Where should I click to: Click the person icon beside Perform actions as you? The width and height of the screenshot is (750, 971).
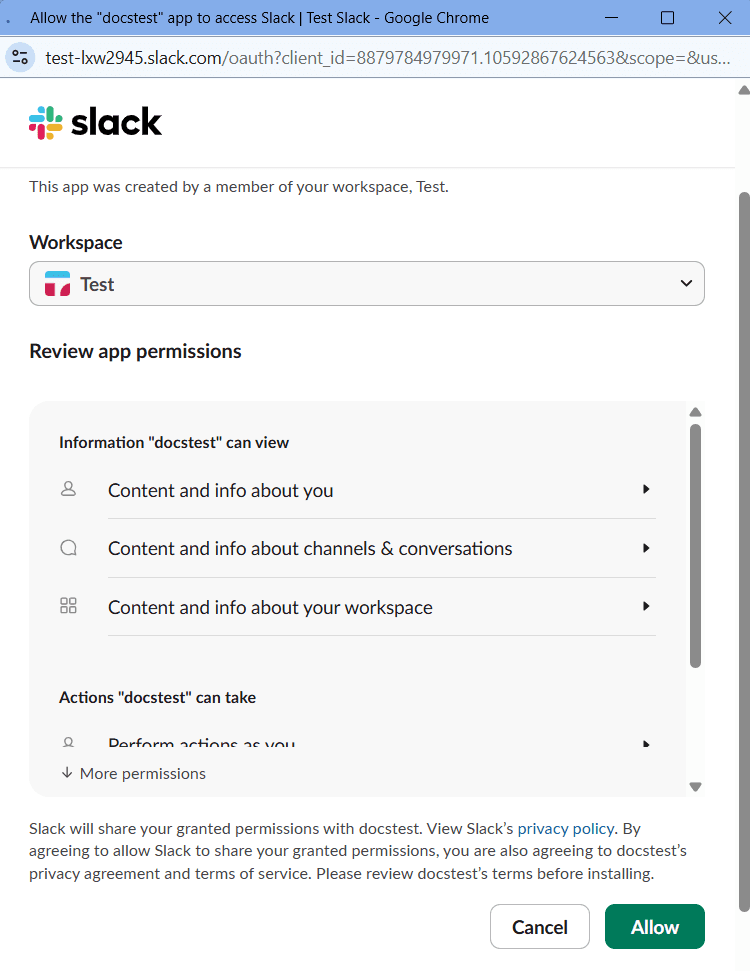coord(68,742)
